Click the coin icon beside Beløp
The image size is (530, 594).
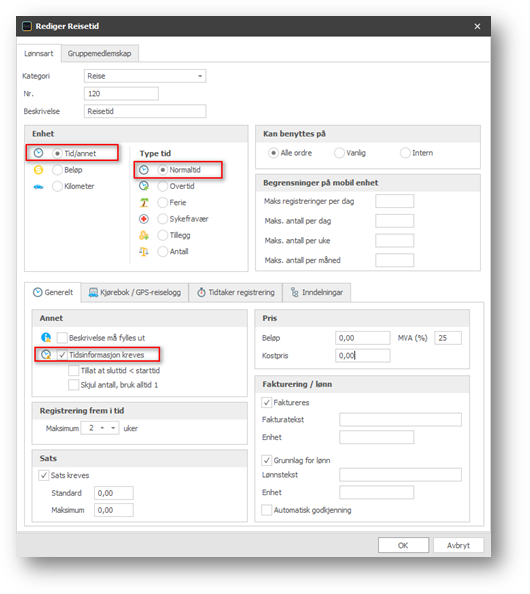point(38,170)
